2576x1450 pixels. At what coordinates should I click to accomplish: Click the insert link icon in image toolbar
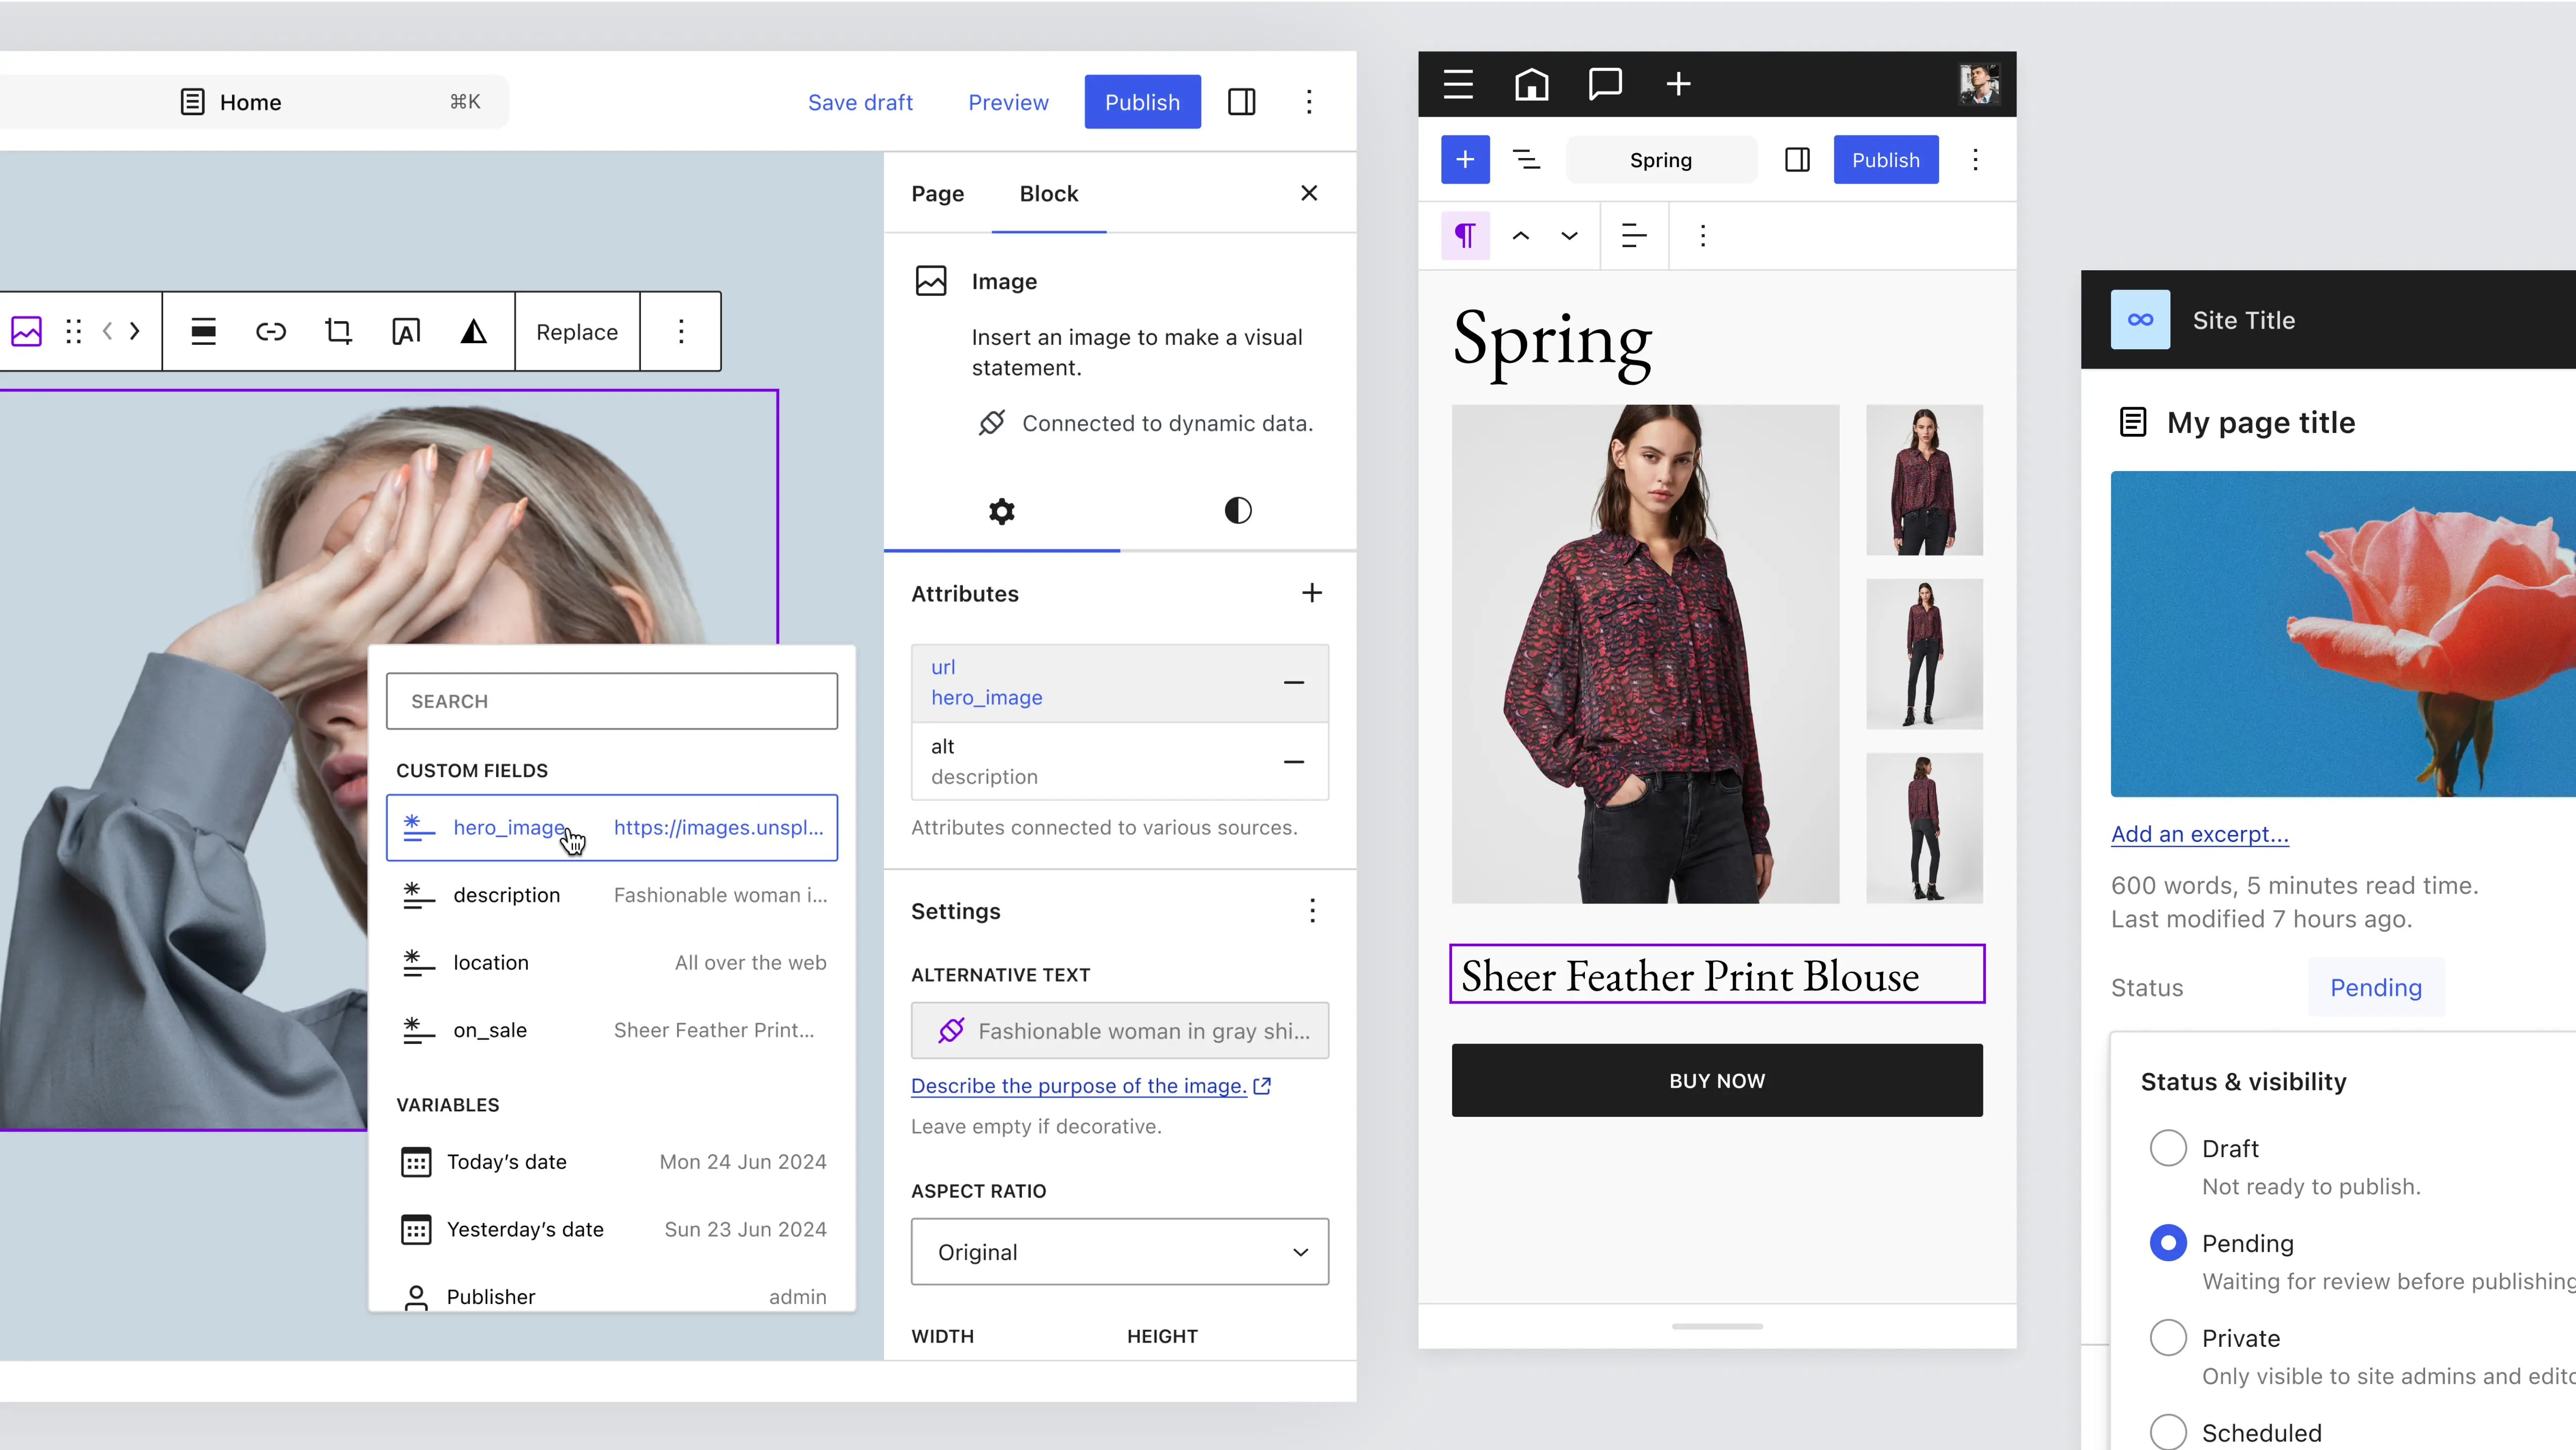click(x=270, y=332)
